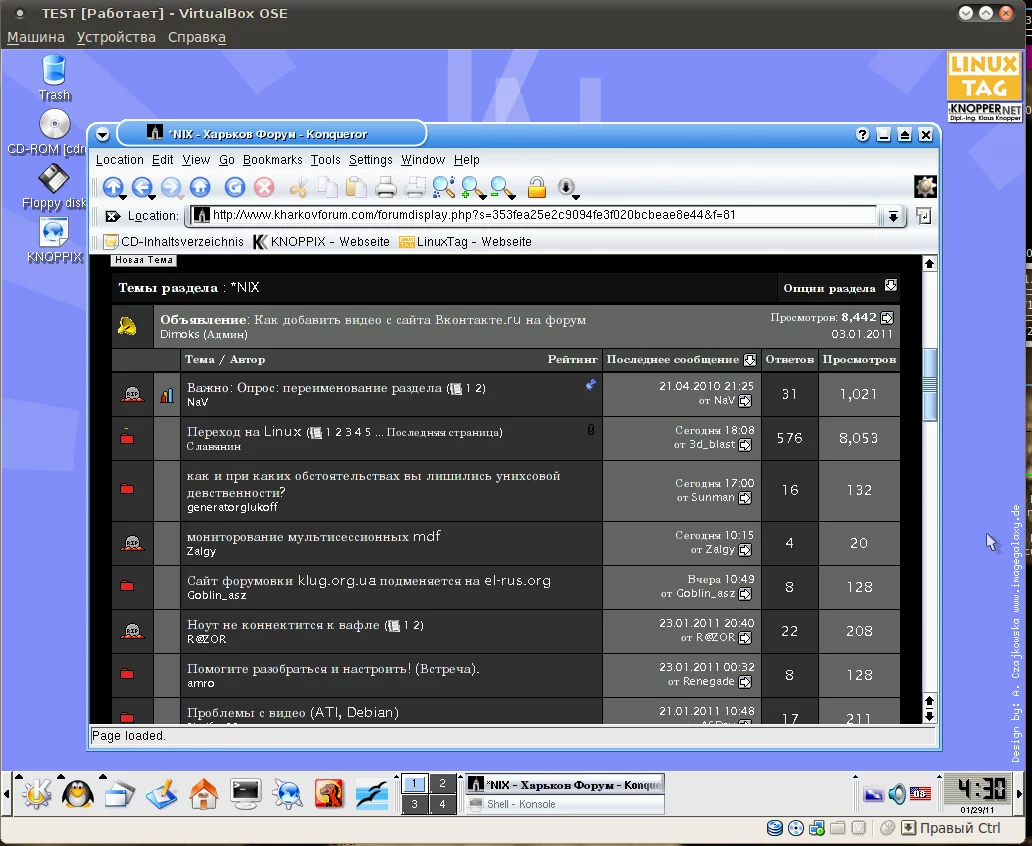Open the VirtualBox Машина menu
The image size is (1032, 846).
(x=36, y=37)
